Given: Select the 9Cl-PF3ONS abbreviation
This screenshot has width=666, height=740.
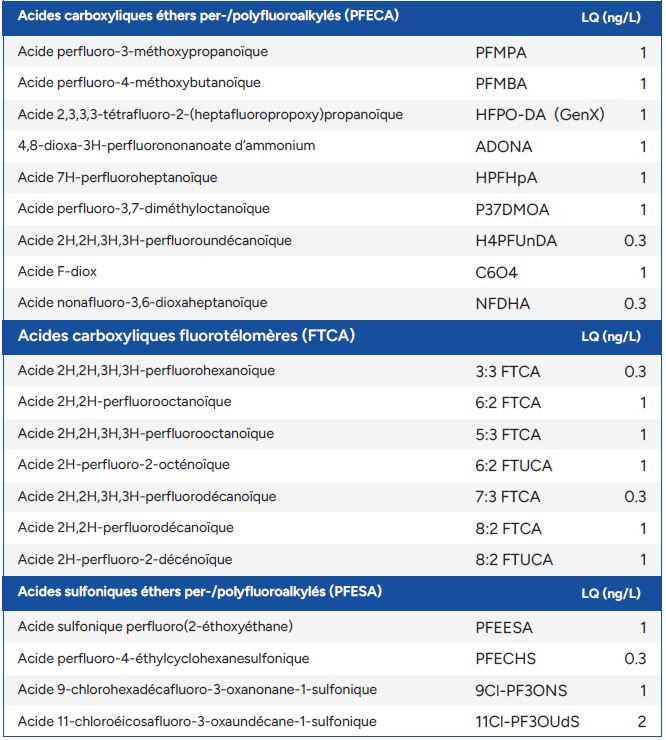Looking at the screenshot, I should tap(521, 691).
